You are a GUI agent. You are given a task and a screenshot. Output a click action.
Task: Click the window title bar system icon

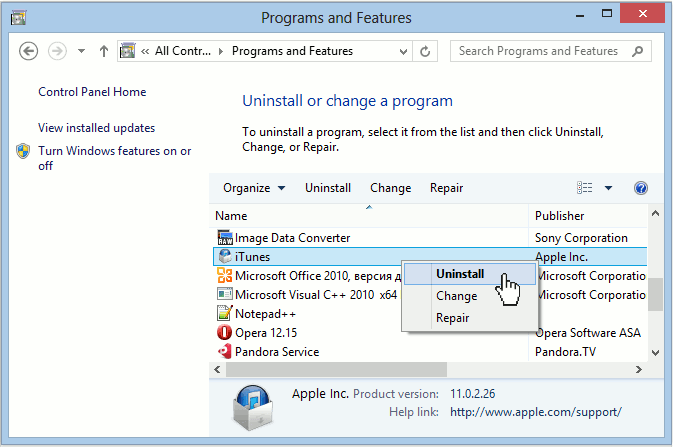click(18, 18)
